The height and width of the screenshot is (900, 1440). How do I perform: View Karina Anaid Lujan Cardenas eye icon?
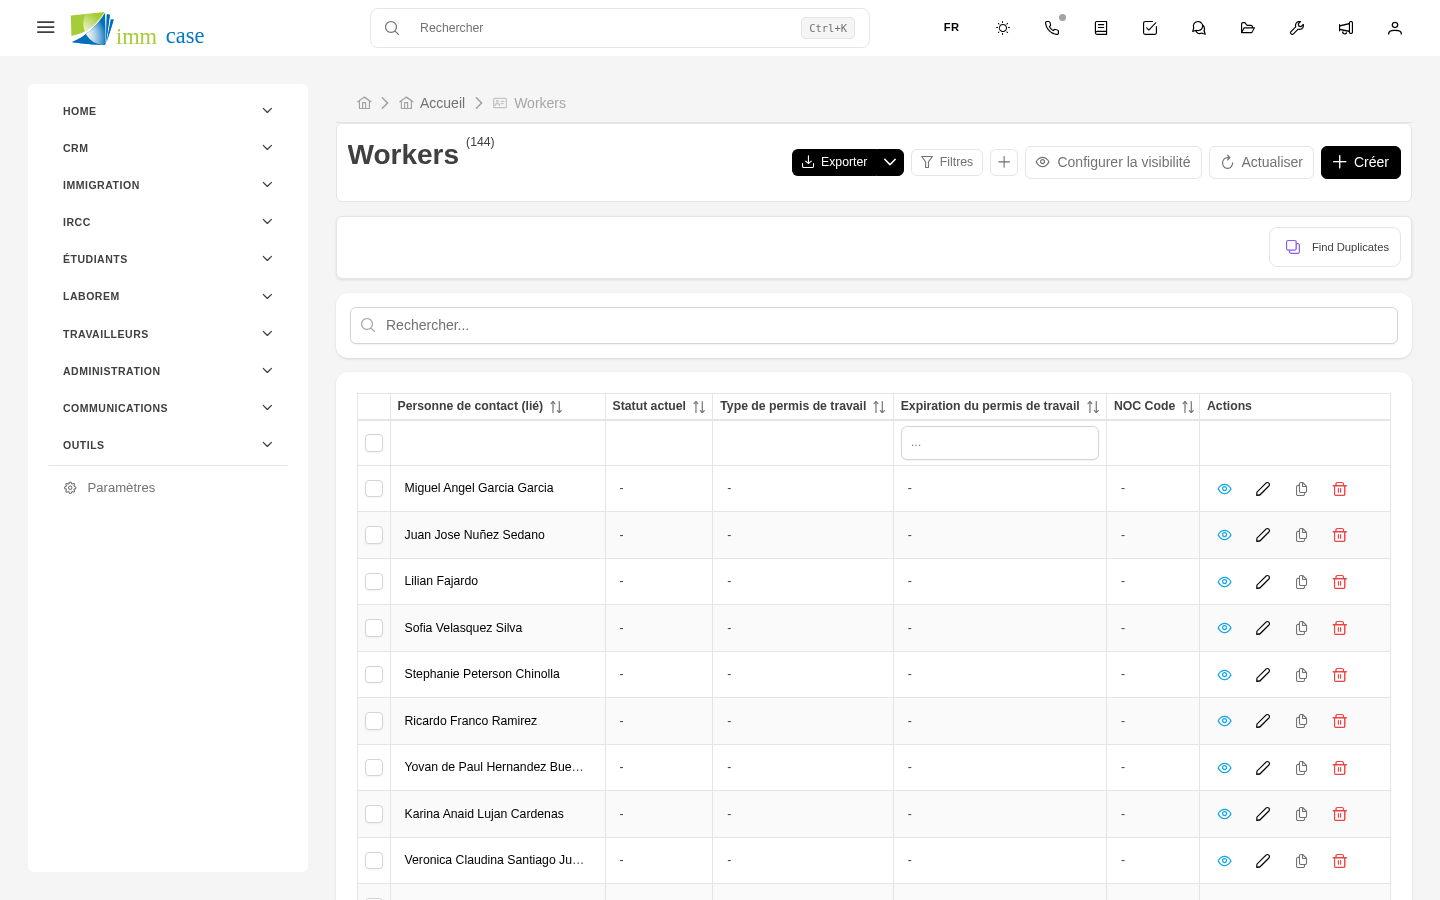(1224, 814)
